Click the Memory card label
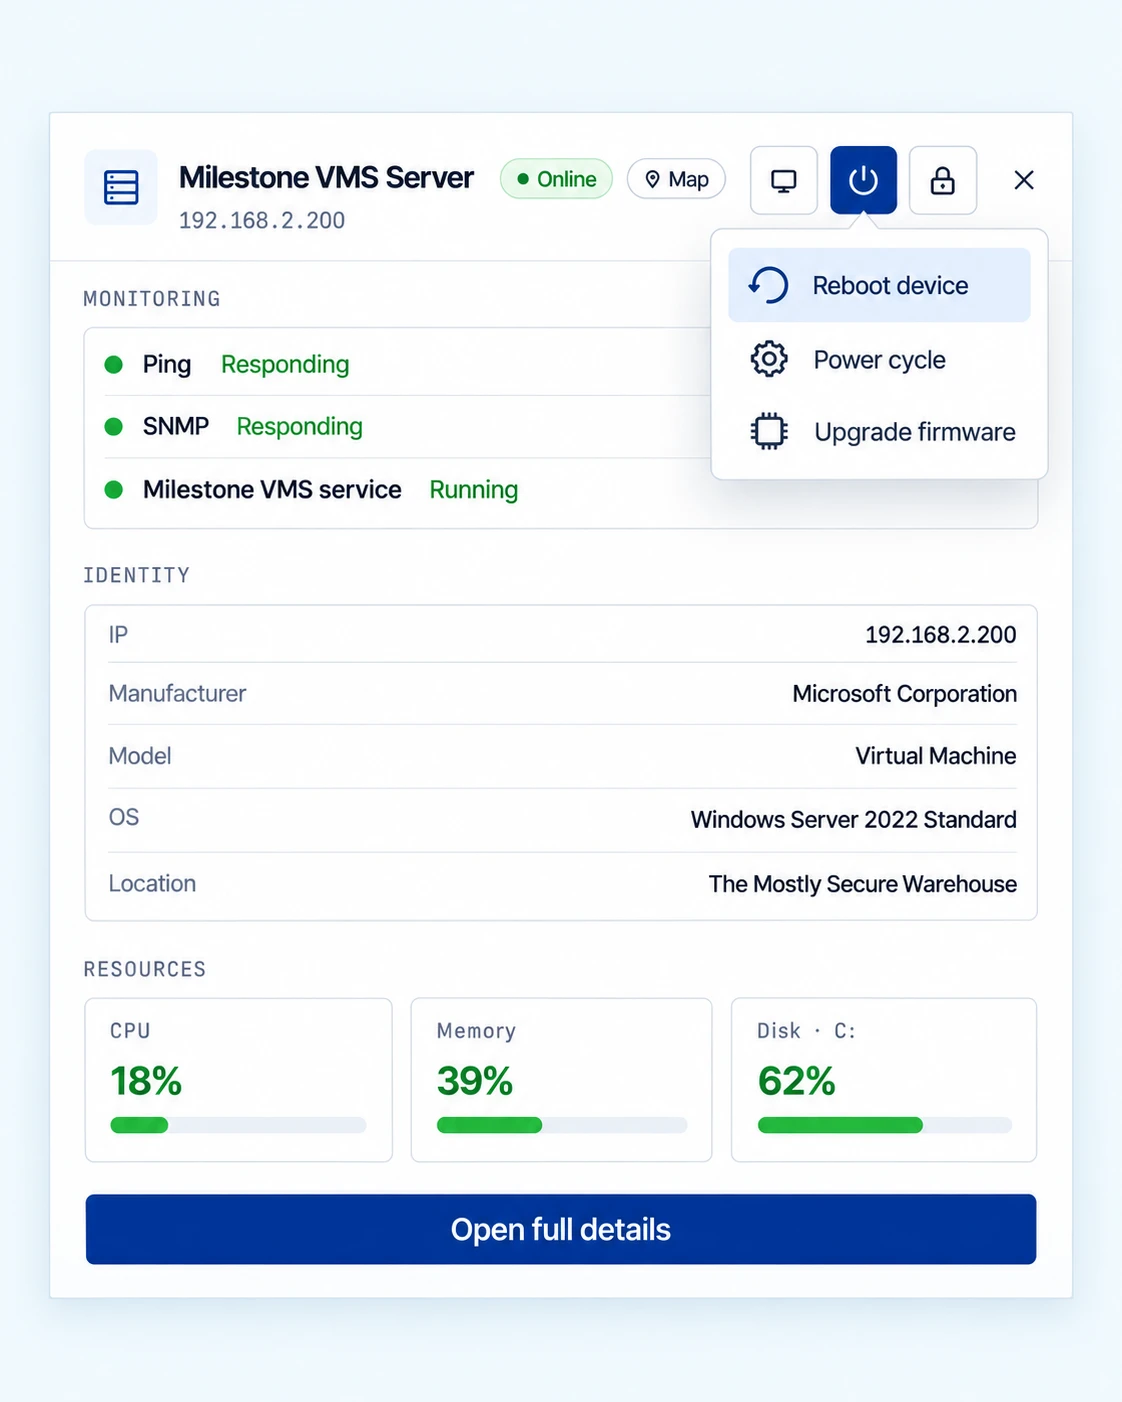 click(476, 1031)
